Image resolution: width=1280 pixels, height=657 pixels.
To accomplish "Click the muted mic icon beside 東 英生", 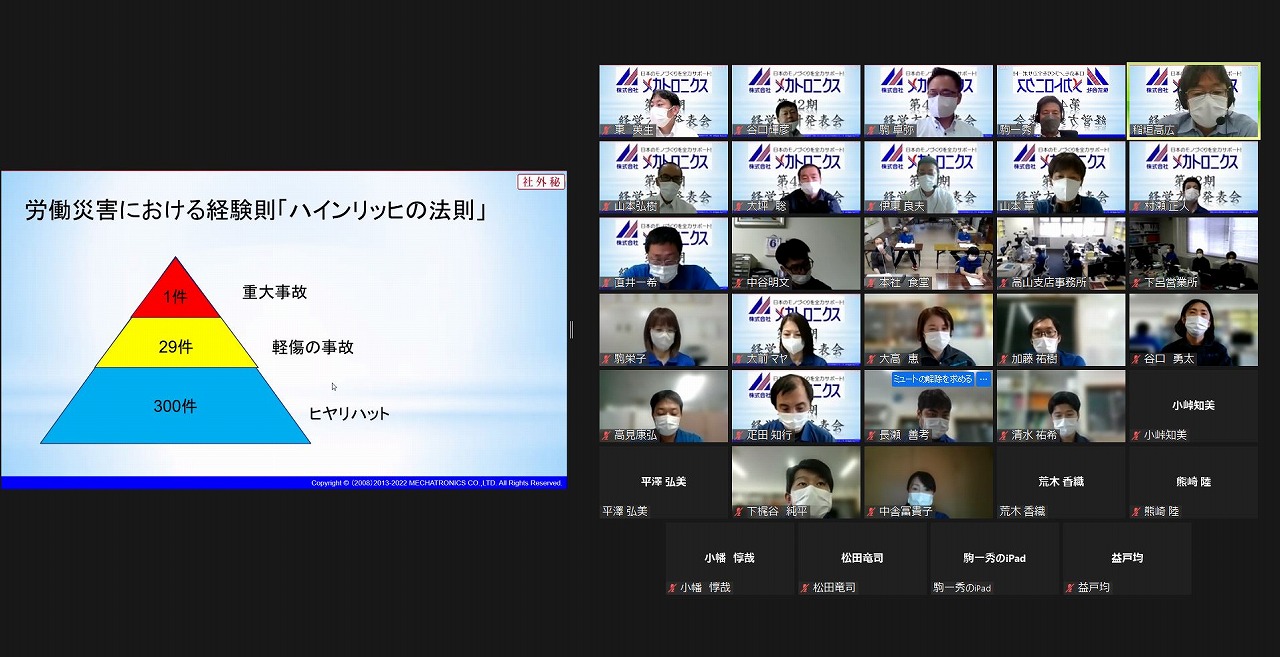I will (x=606, y=130).
